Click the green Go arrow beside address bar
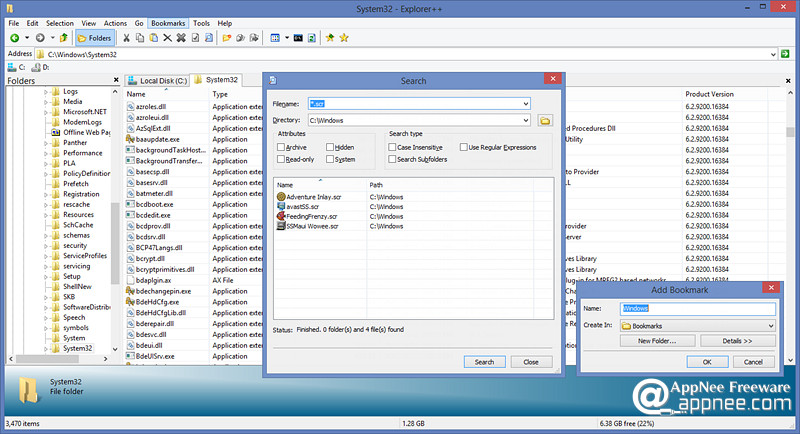Viewport: 800px width, 434px height. coord(785,54)
